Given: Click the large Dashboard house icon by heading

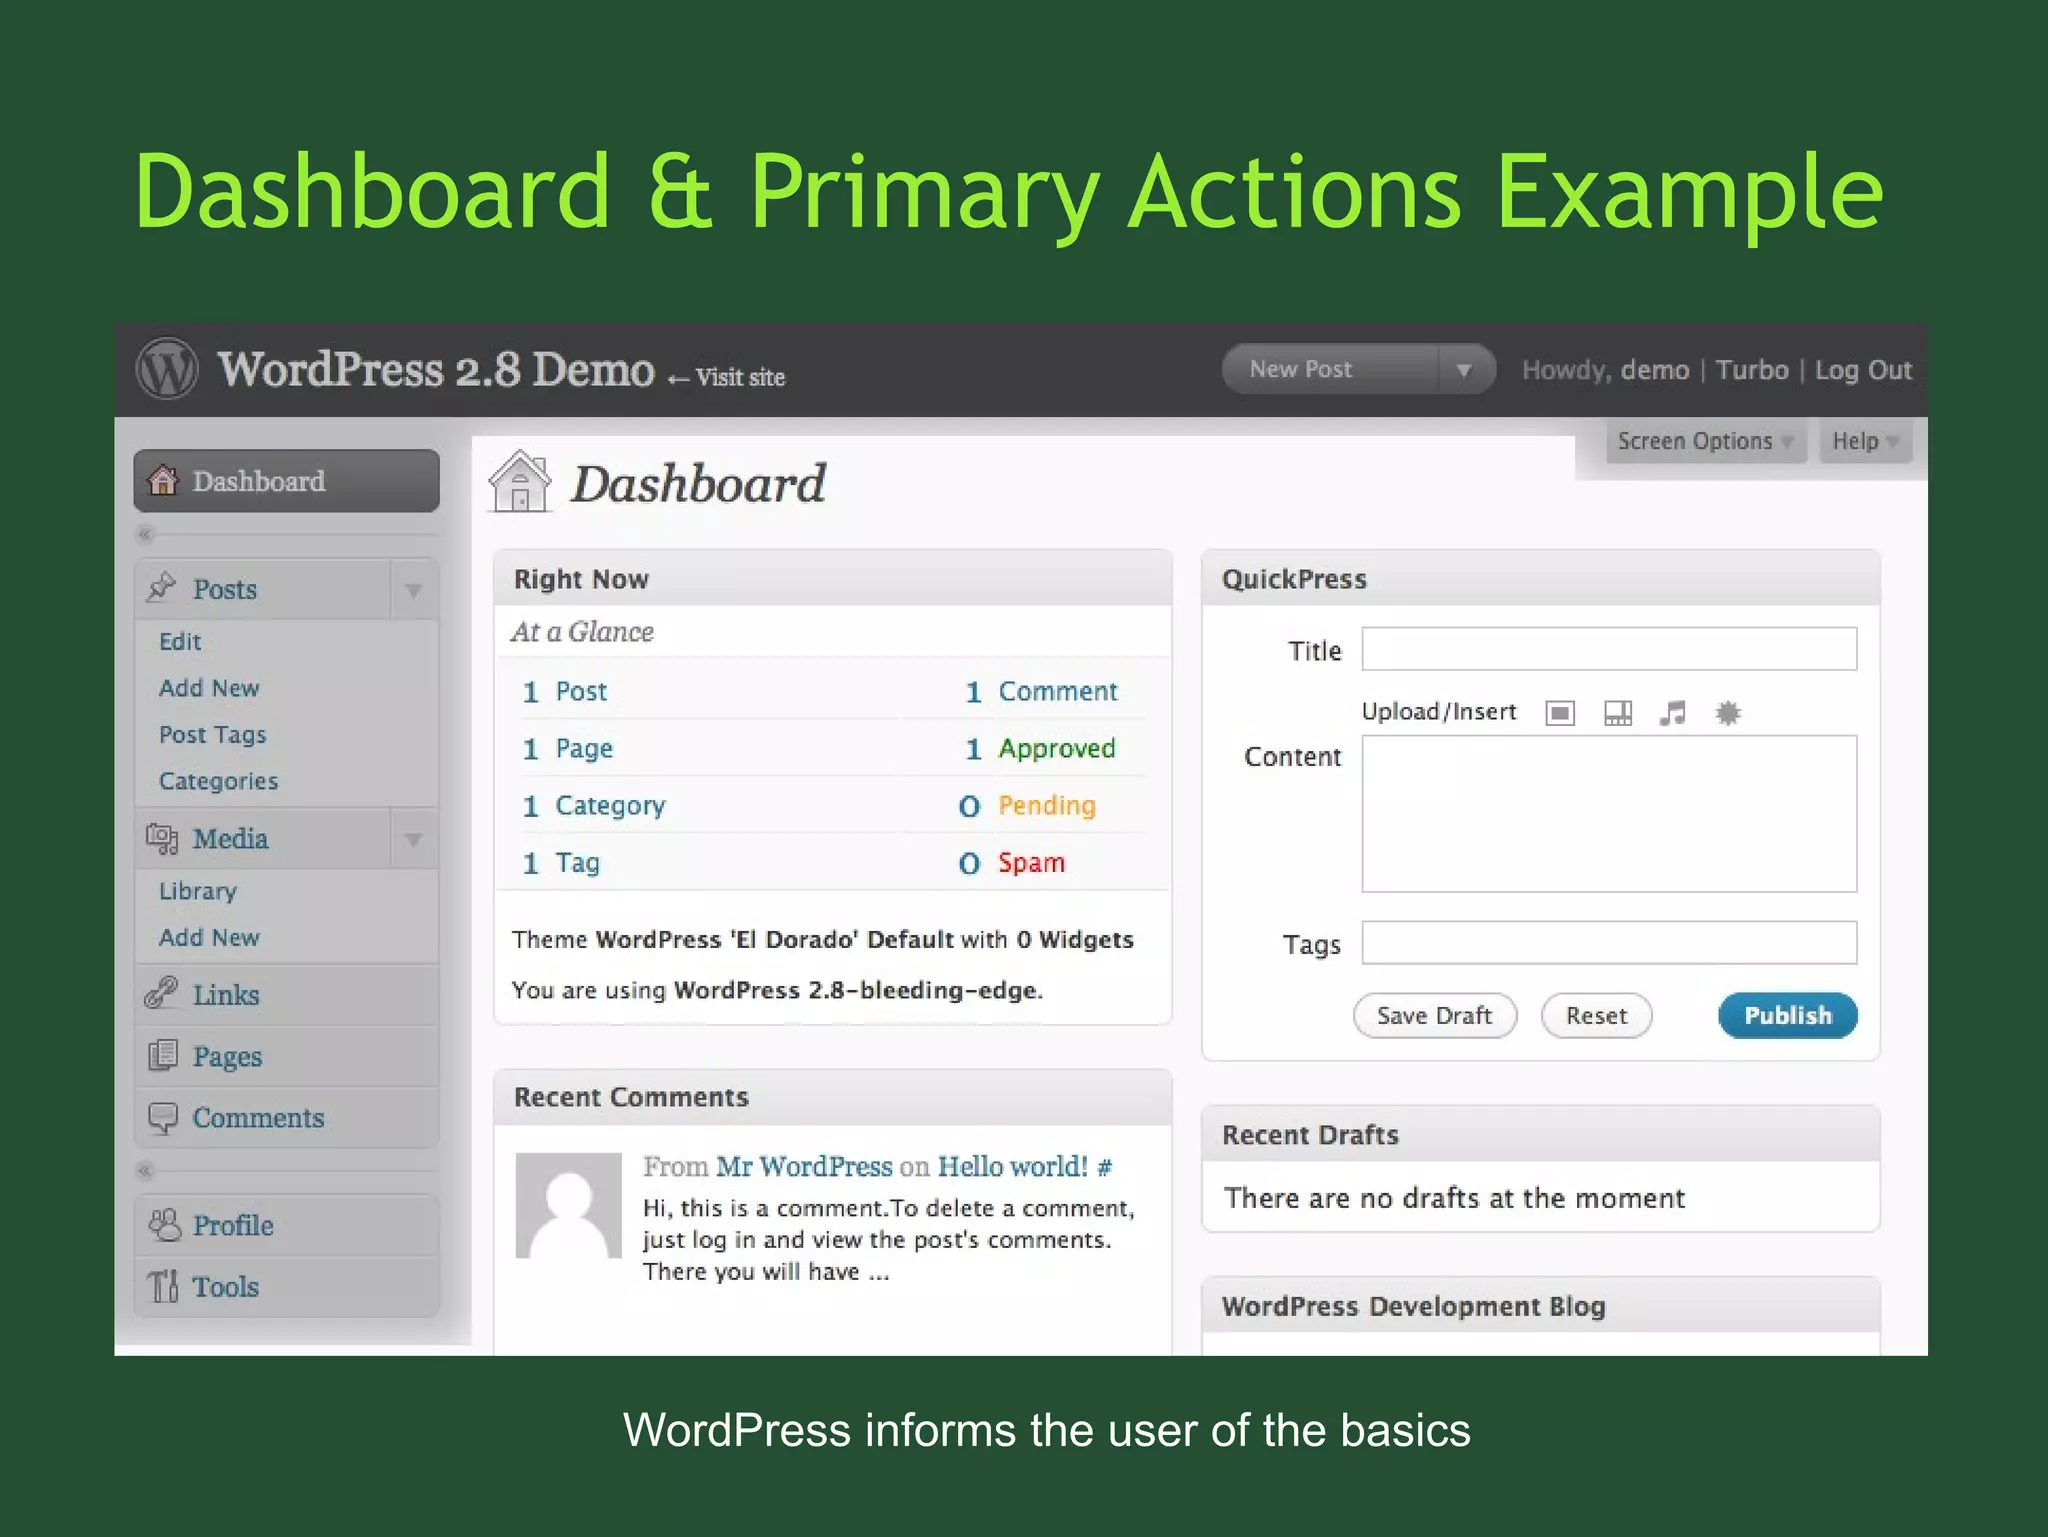Looking at the screenshot, I should click(x=520, y=482).
